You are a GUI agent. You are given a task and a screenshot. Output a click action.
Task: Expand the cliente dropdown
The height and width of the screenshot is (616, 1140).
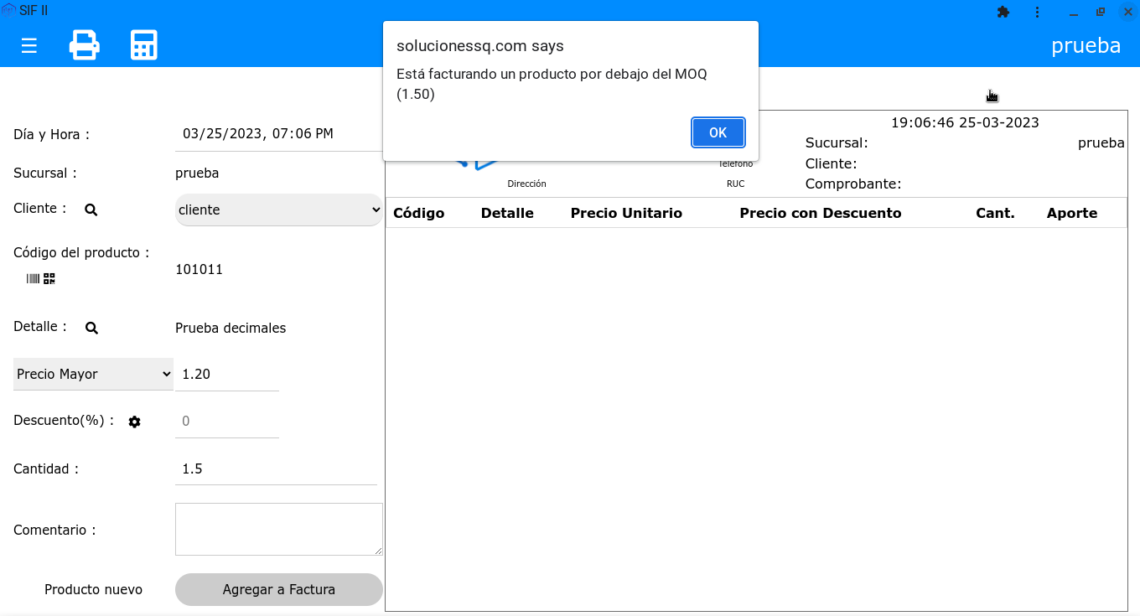click(x=279, y=210)
